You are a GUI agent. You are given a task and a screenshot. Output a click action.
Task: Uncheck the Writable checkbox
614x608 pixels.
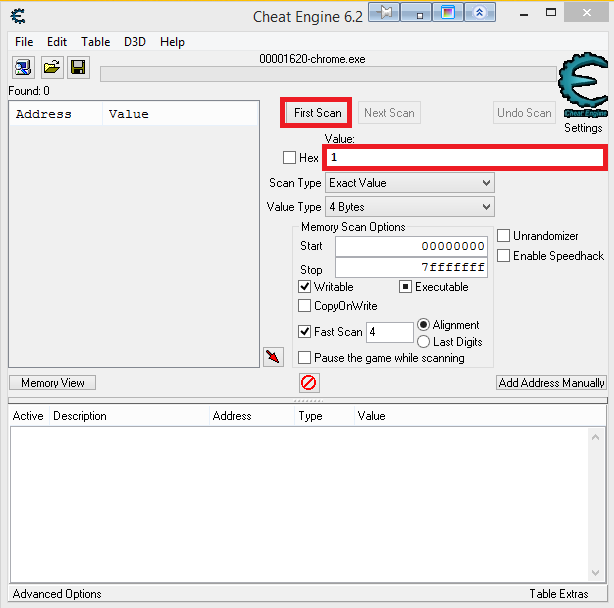(304, 287)
